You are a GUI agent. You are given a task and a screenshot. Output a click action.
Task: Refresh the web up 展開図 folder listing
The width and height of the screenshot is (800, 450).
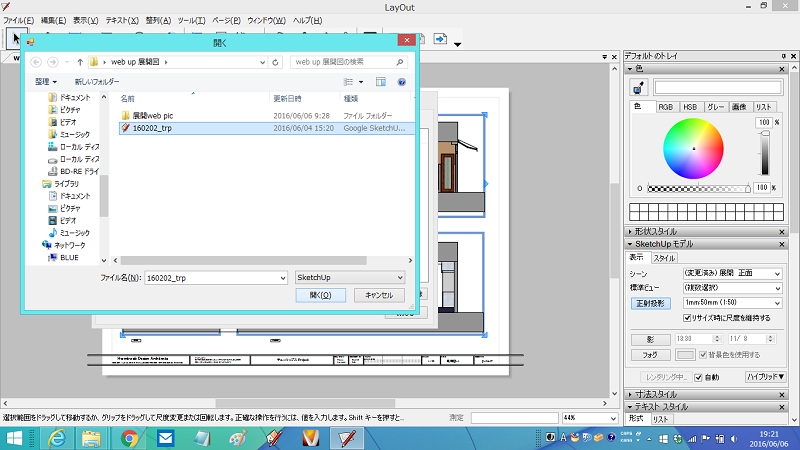277,62
